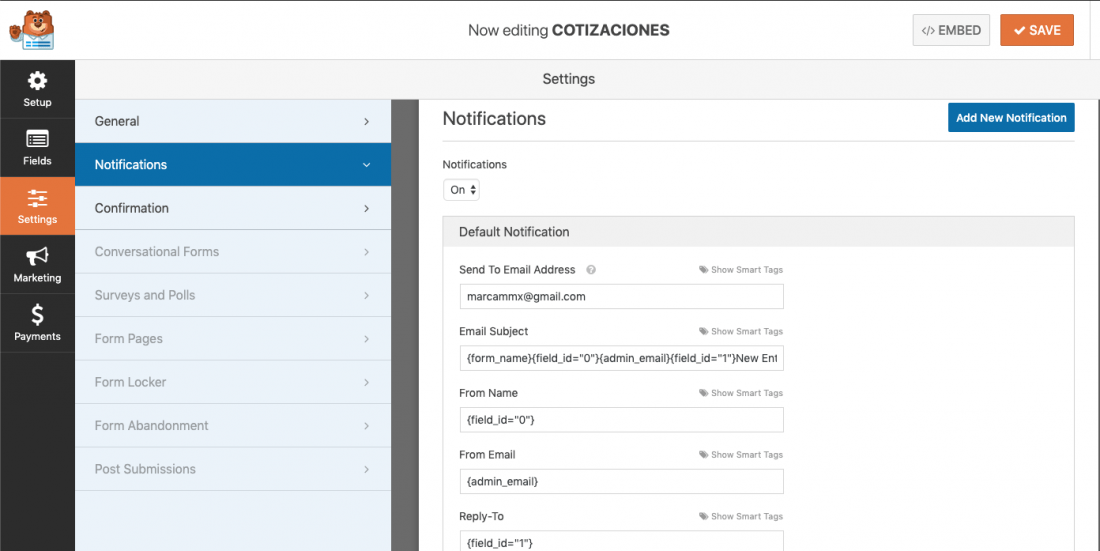
Task: Open the Form Abandonment settings tab
Action: tap(233, 425)
